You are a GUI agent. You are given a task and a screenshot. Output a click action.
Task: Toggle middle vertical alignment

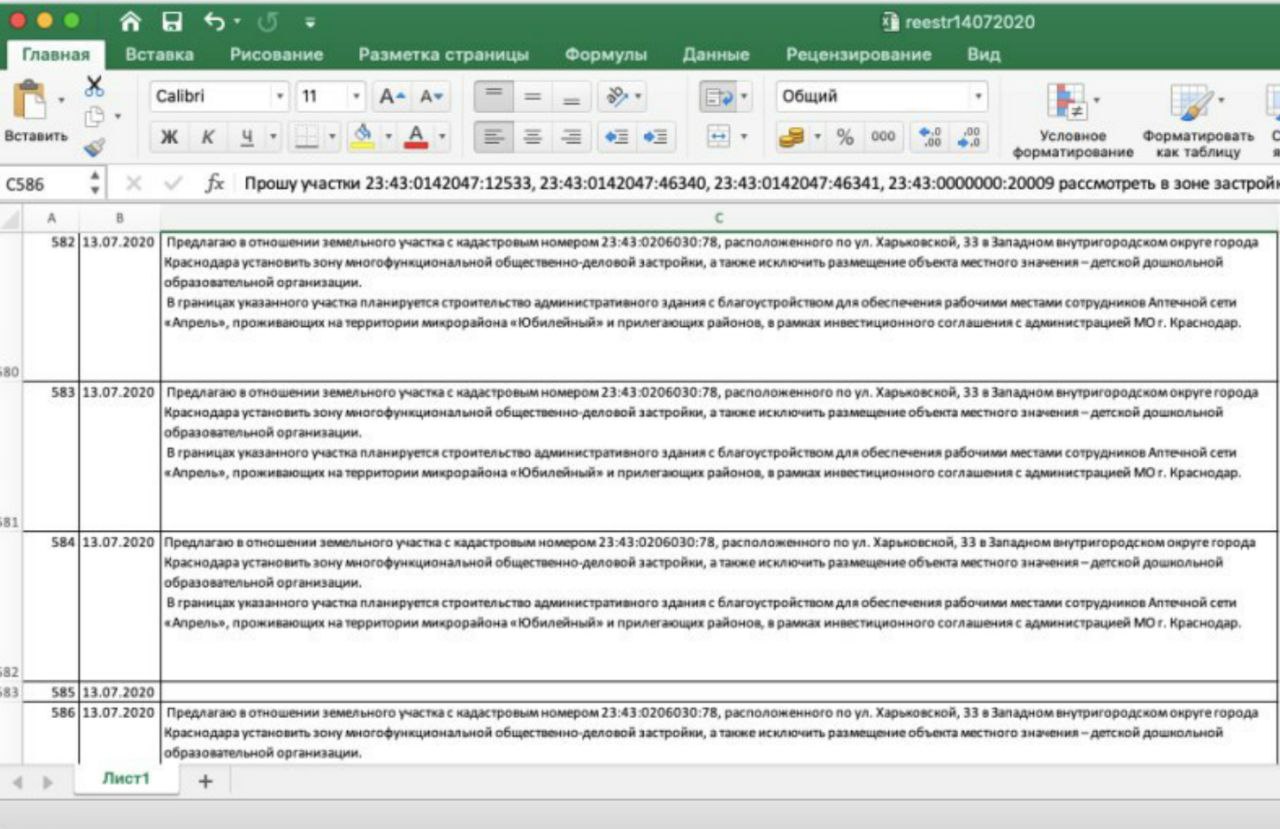click(x=533, y=96)
